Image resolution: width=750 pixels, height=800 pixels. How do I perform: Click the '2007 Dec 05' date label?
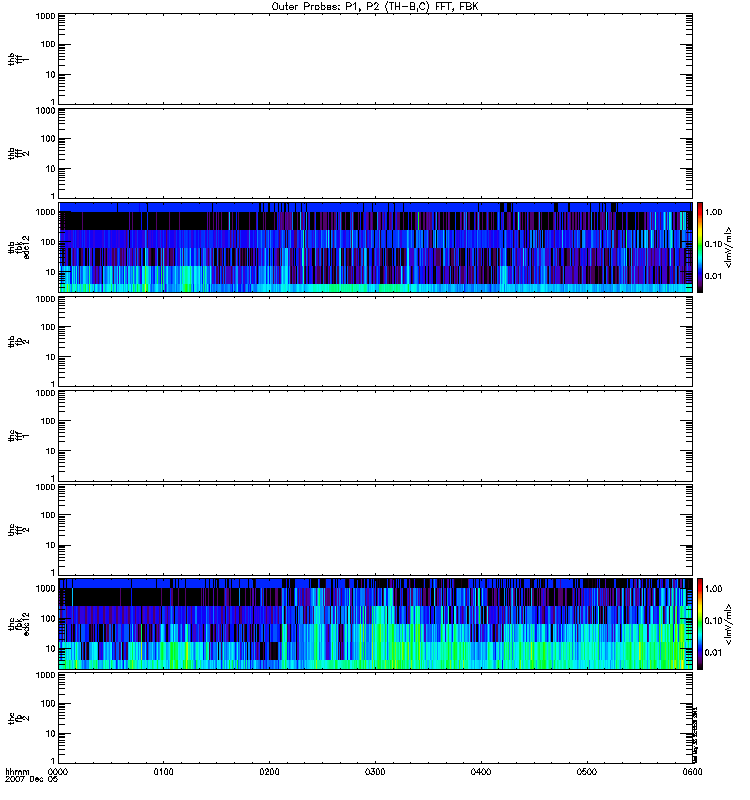[x=32, y=780]
